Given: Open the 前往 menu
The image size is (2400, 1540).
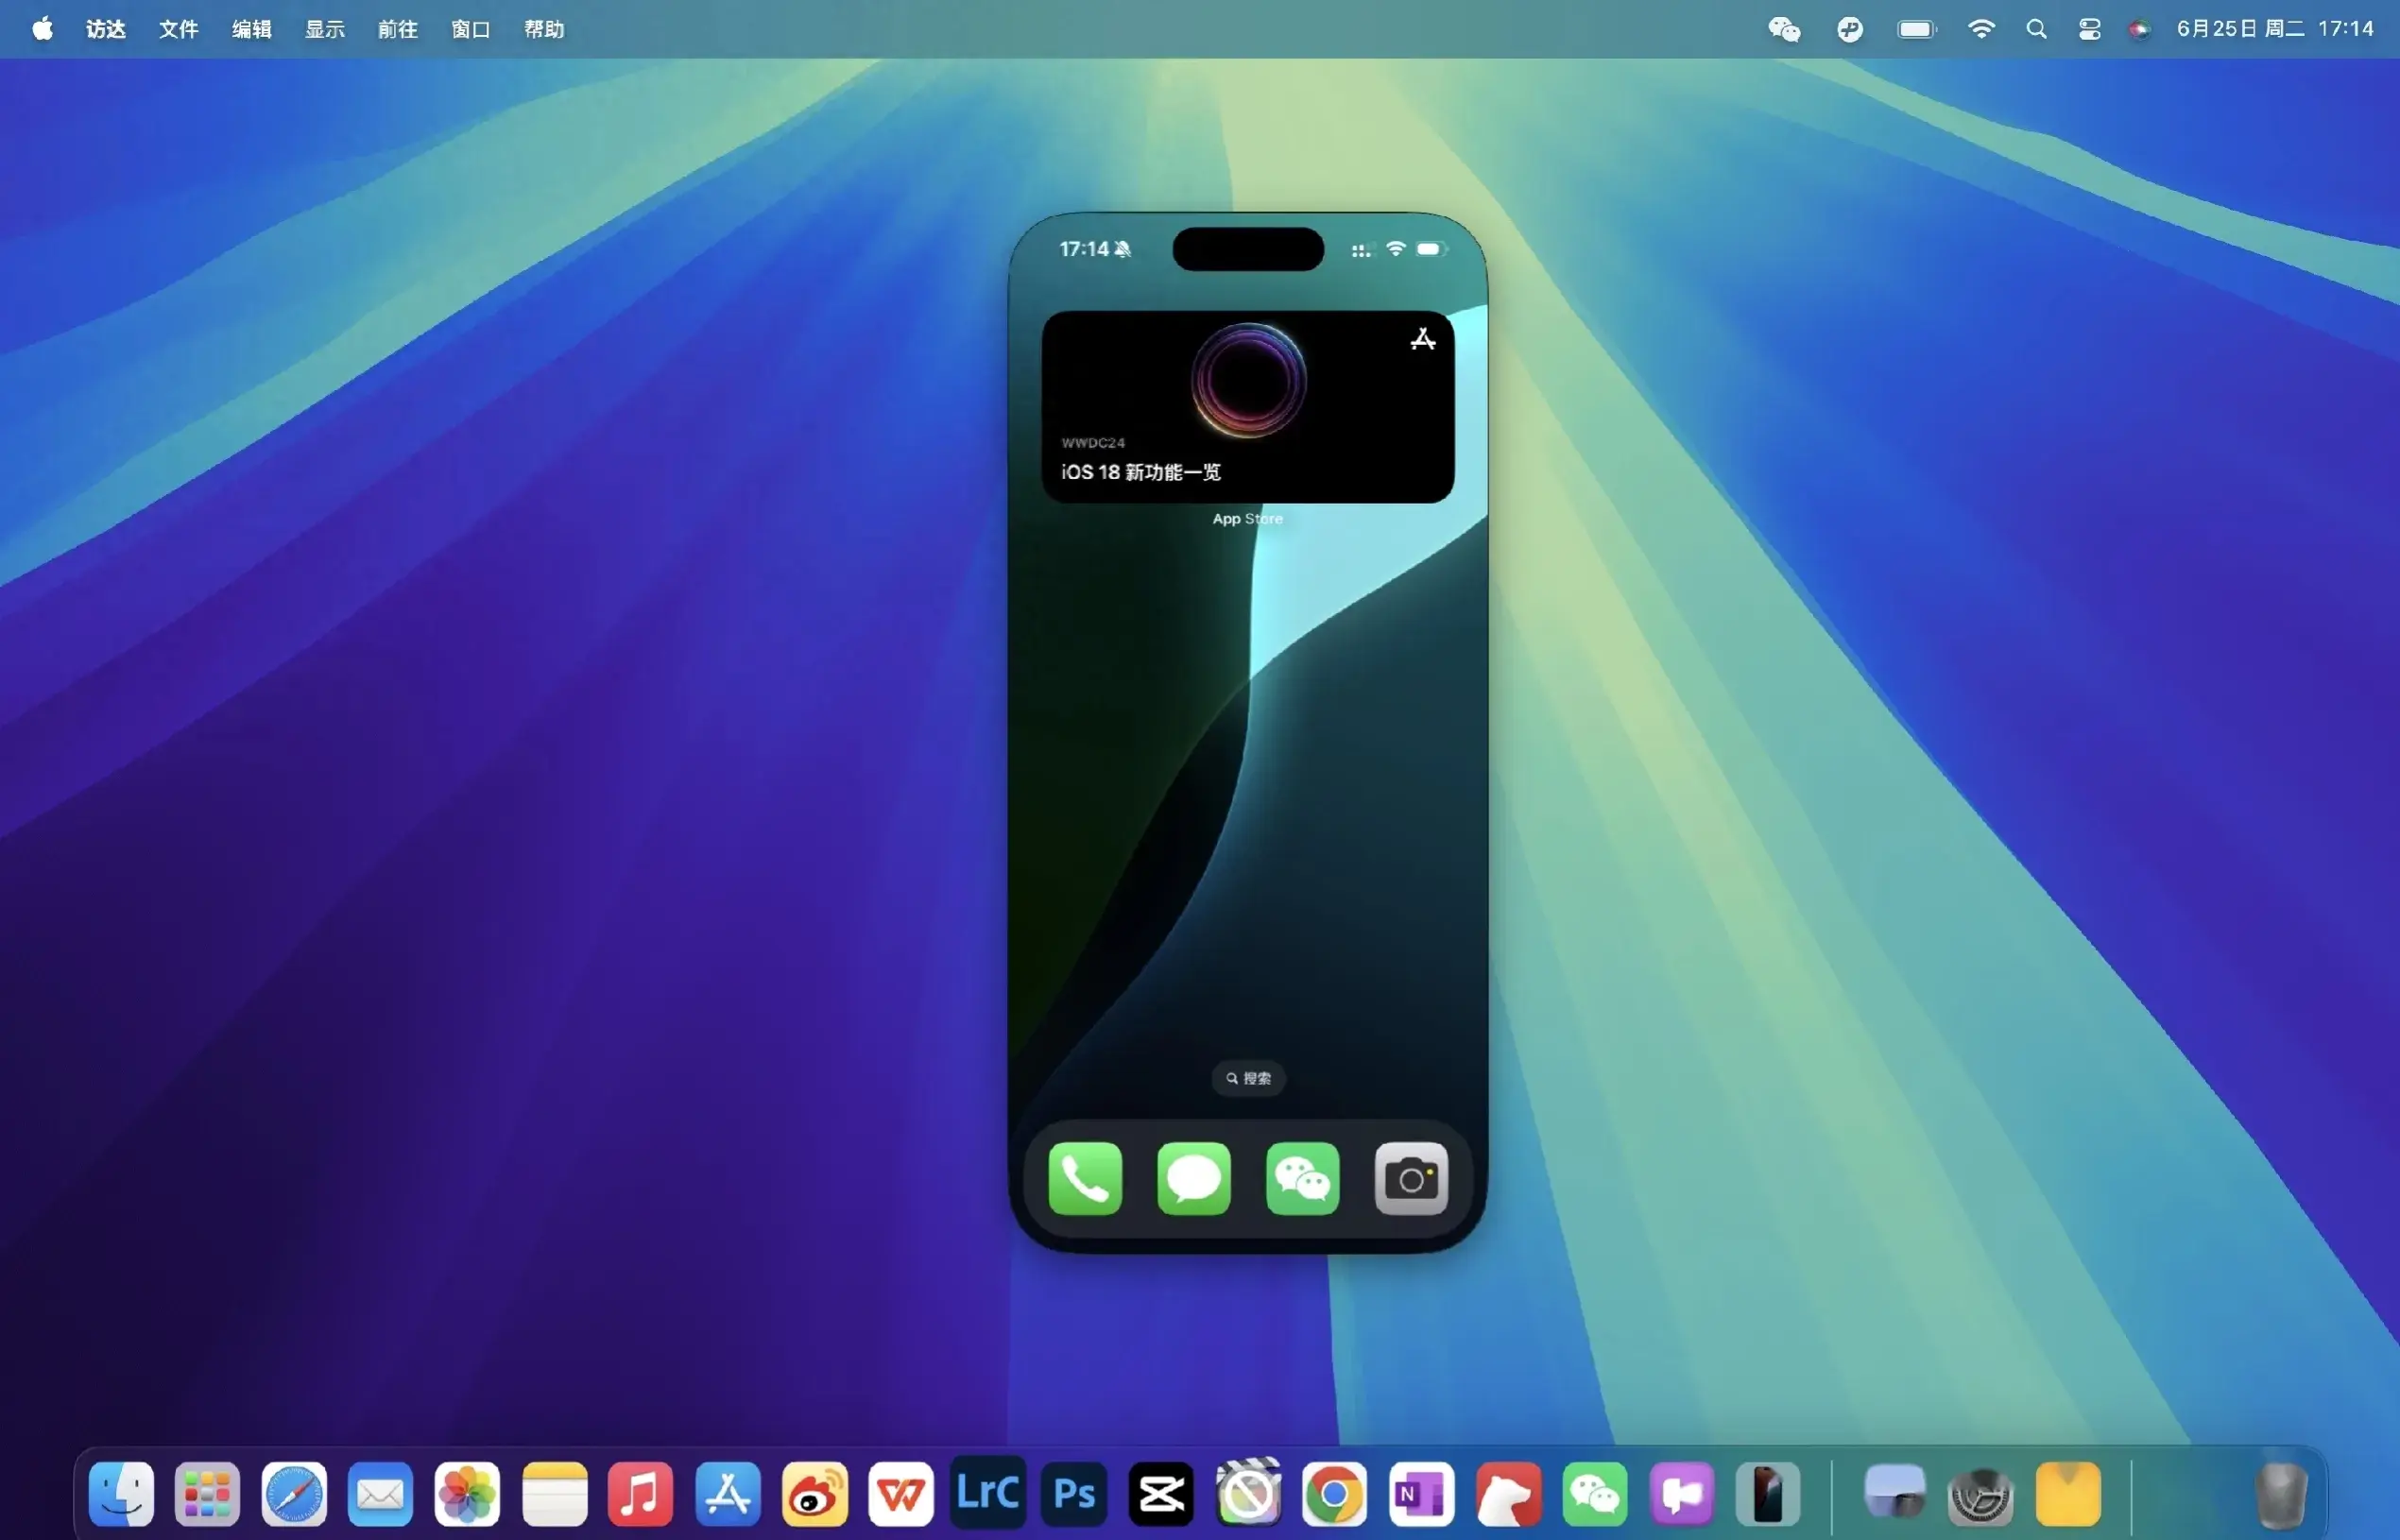Looking at the screenshot, I should pyautogui.click(x=397, y=29).
